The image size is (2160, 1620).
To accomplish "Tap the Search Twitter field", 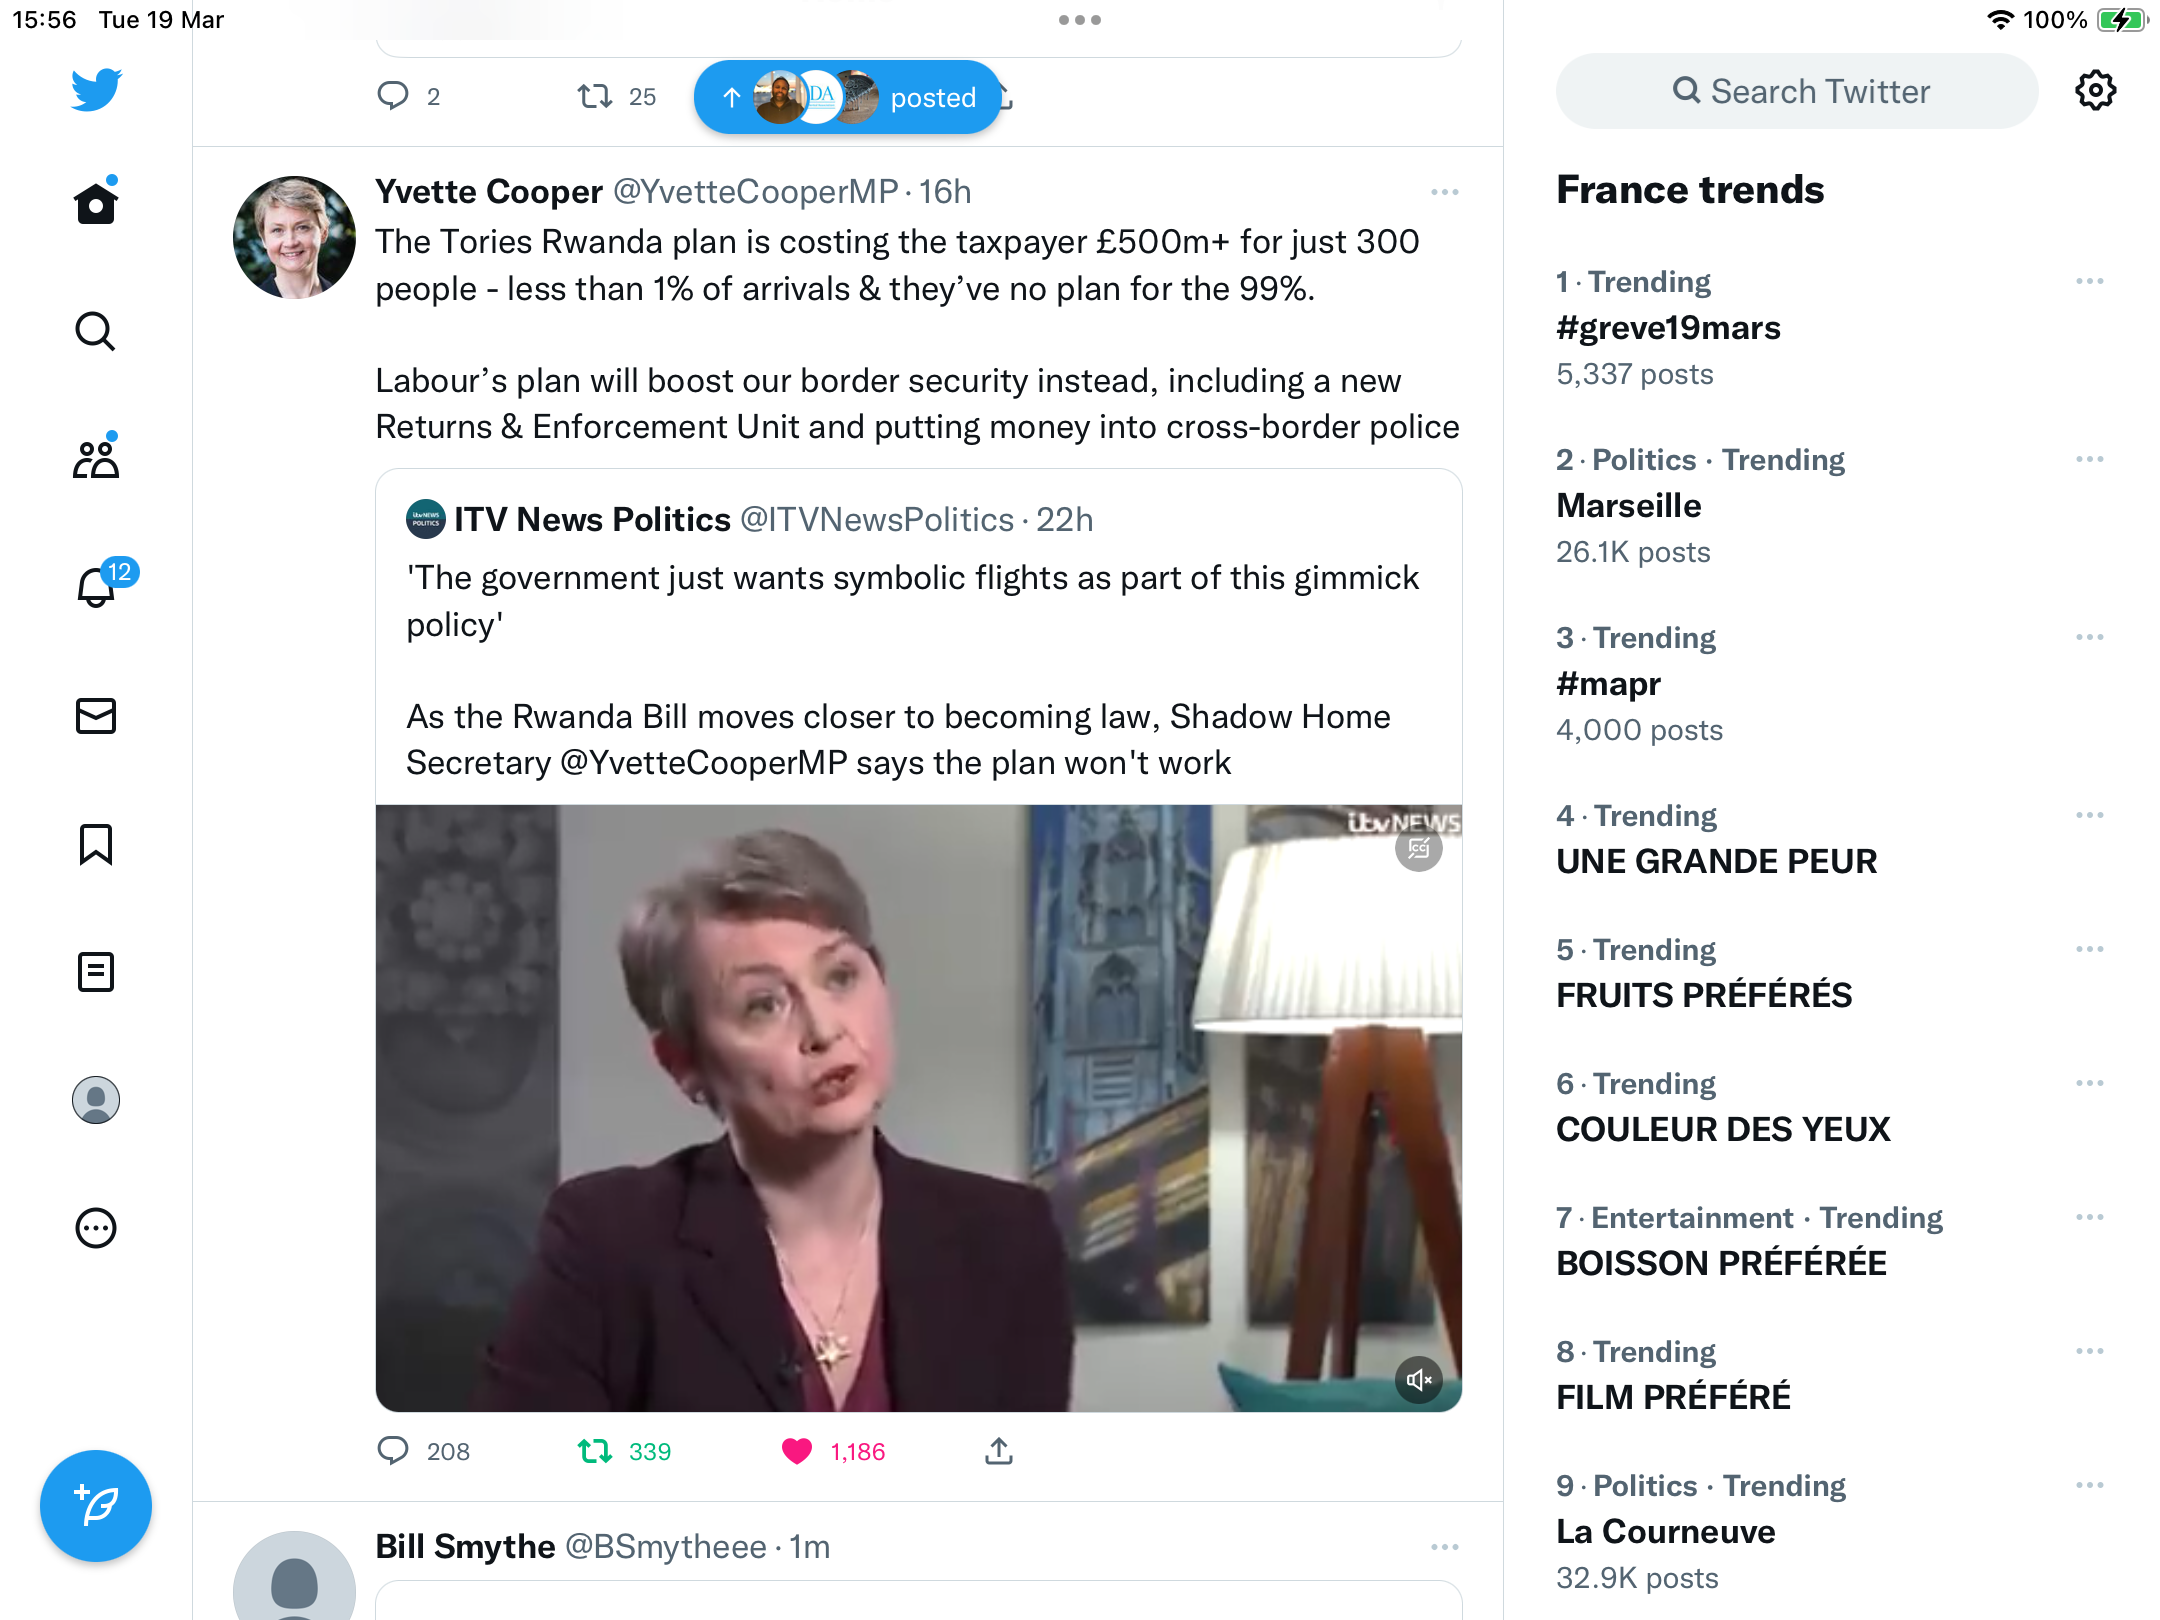I will 1797,91.
